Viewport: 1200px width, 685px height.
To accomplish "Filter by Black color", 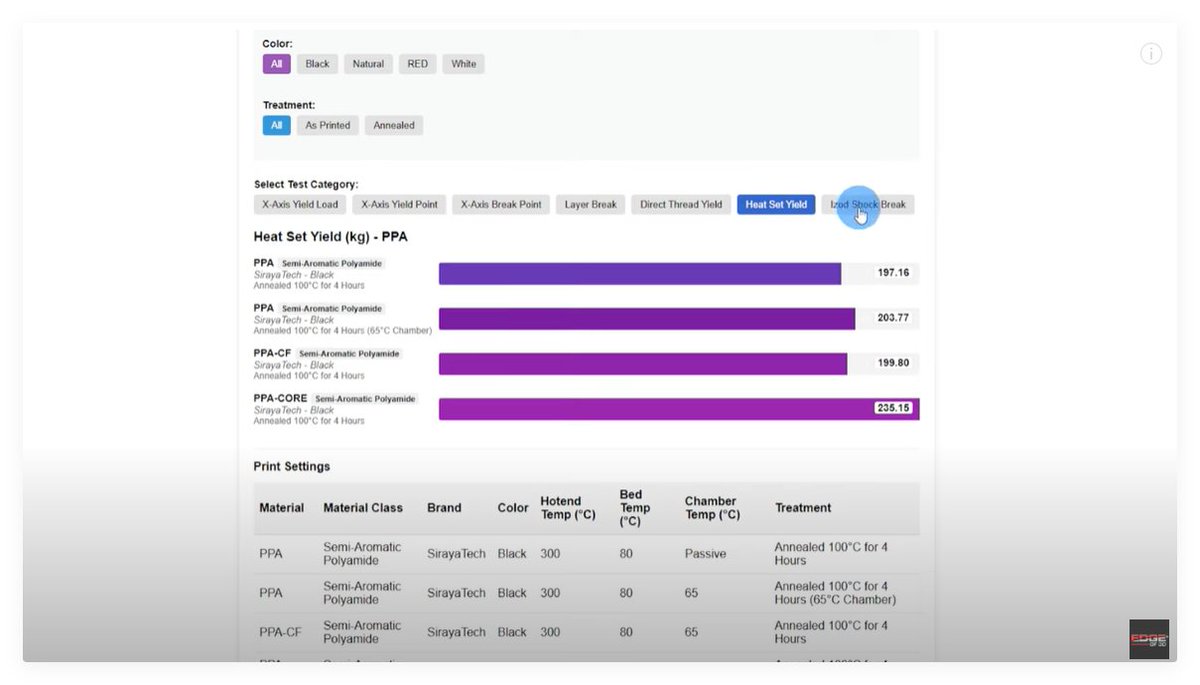I will (x=318, y=64).
